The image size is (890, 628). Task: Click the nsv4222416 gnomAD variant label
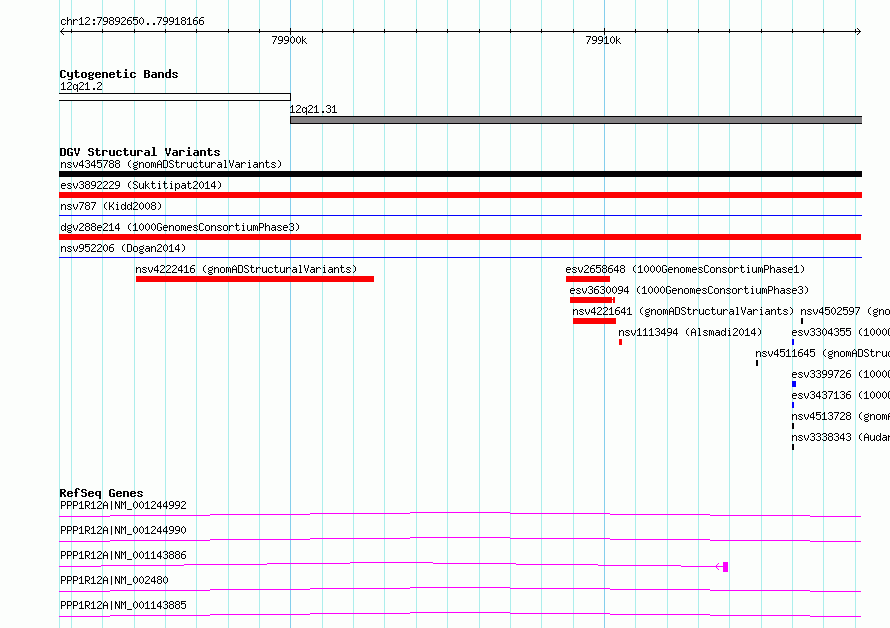coord(246,269)
